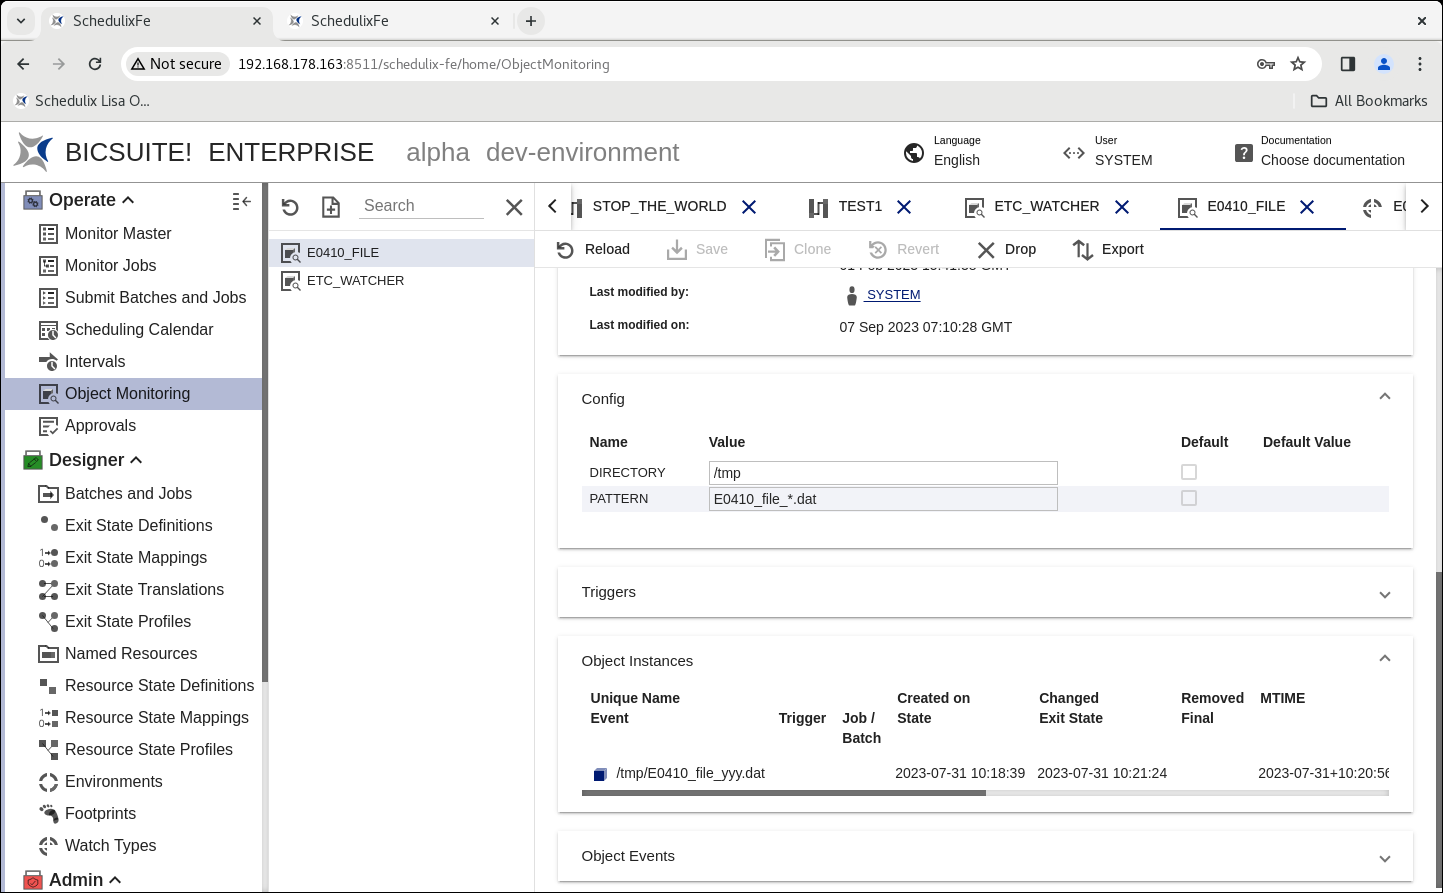Open Scheduling Calendar from sidebar icon
The image size is (1443, 893).
pos(48,329)
